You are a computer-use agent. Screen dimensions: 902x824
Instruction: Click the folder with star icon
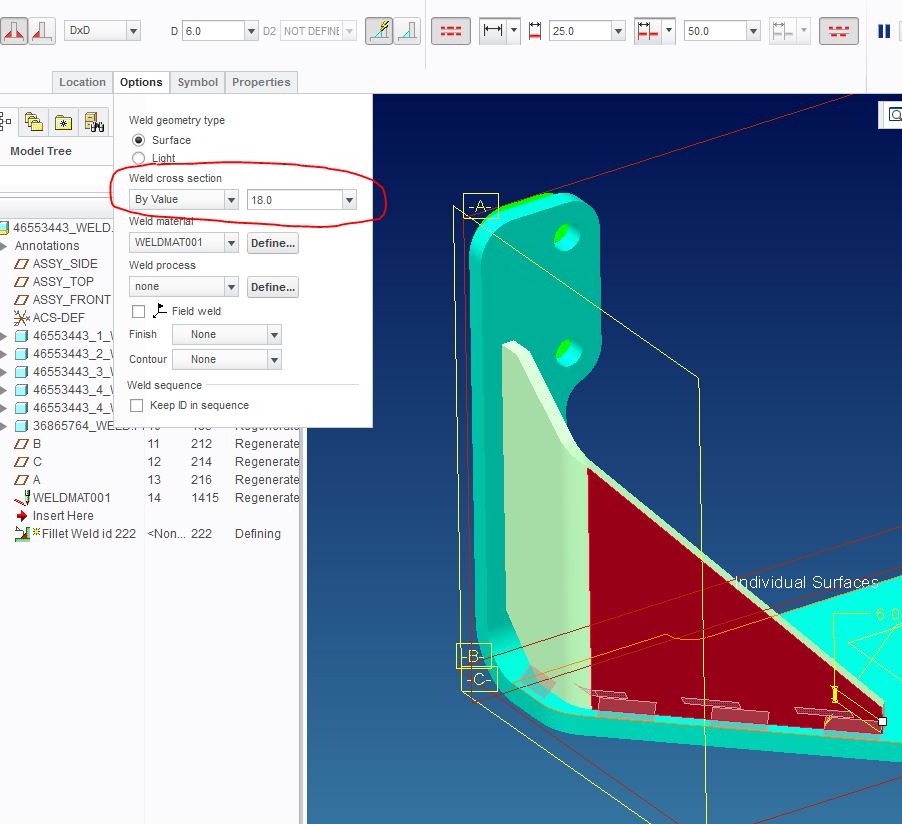point(63,122)
